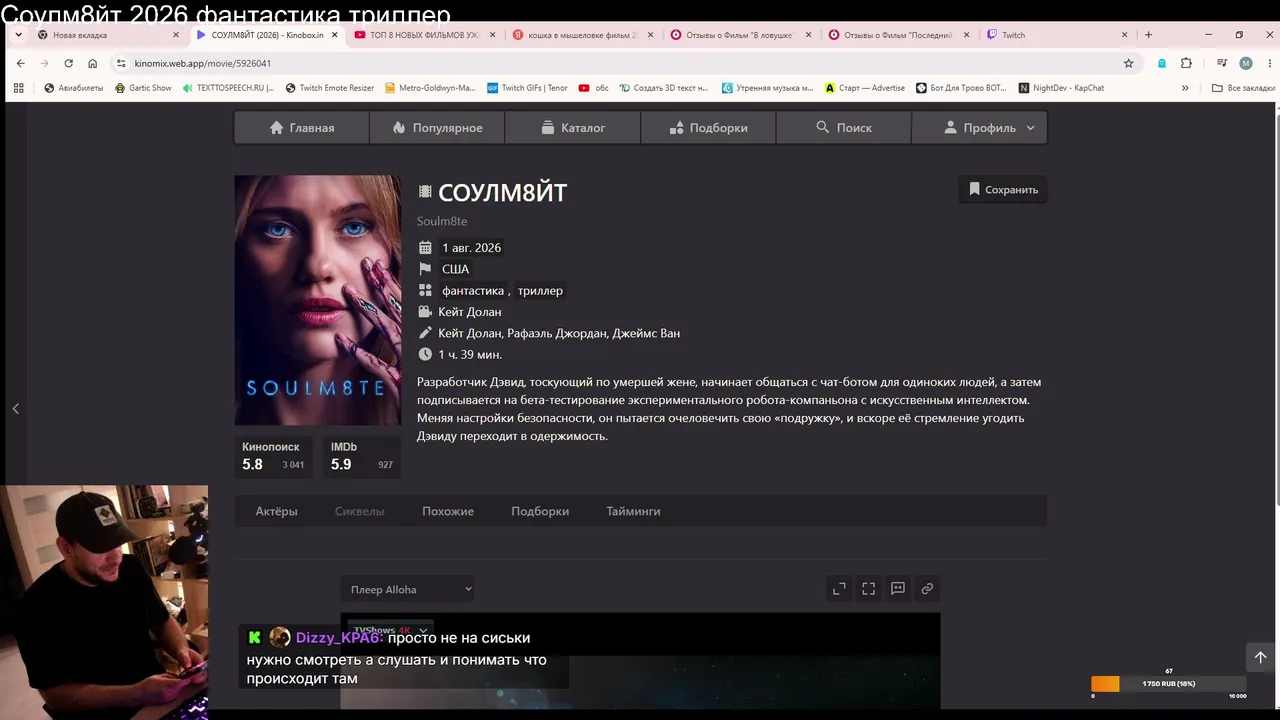The width and height of the screenshot is (1280, 720).
Task: Click the триллер genre link
Action: click(x=540, y=291)
